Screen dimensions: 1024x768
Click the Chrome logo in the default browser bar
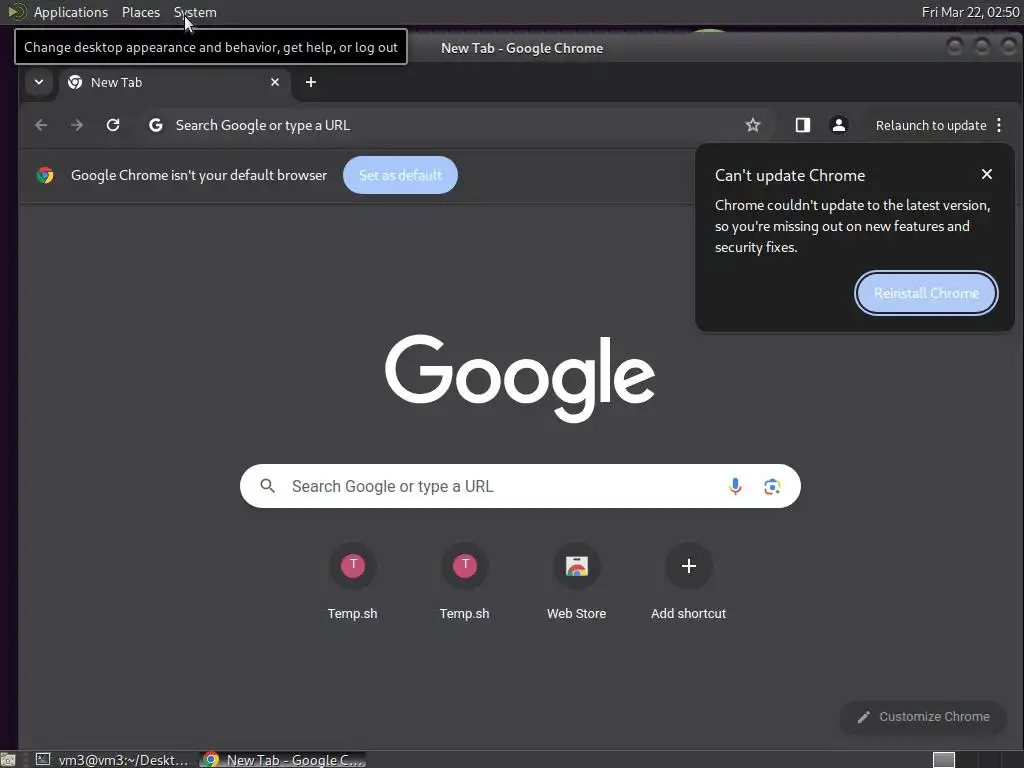pos(45,175)
